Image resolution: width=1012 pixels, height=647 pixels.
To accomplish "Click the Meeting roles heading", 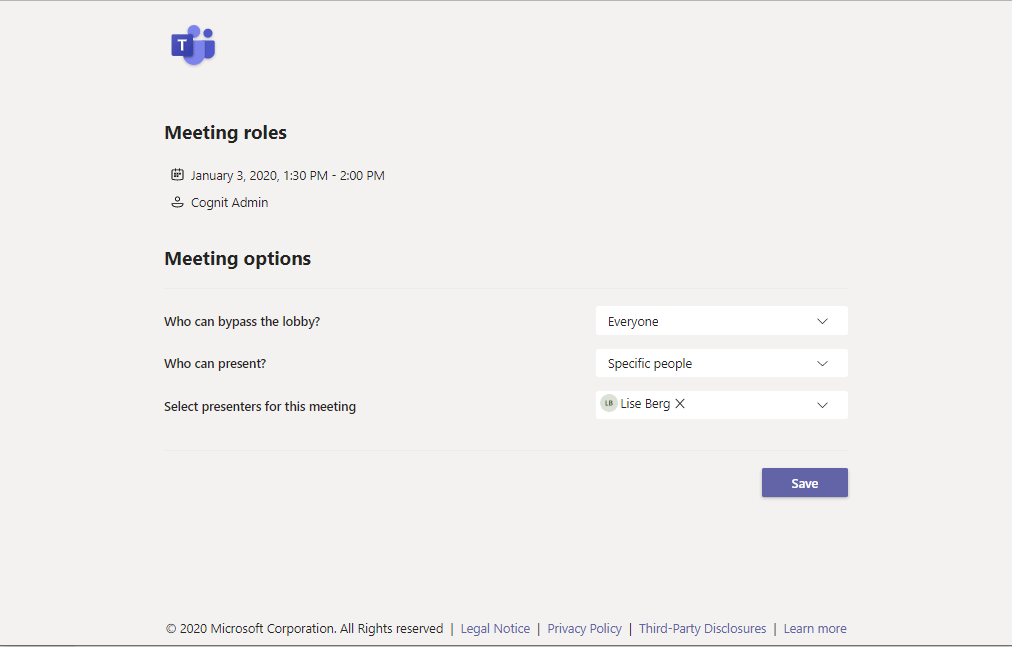I will 225,133.
